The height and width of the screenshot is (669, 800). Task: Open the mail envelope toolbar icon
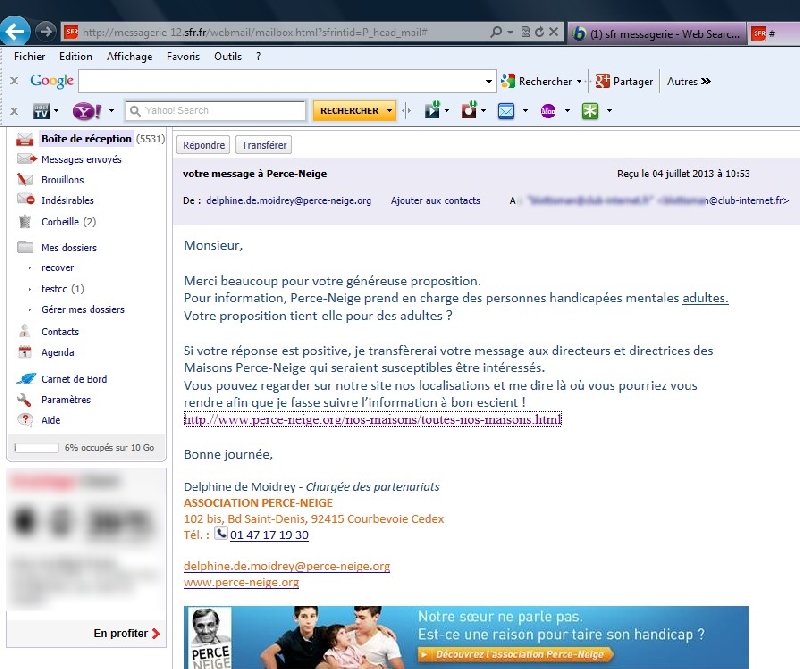tap(506, 111)
